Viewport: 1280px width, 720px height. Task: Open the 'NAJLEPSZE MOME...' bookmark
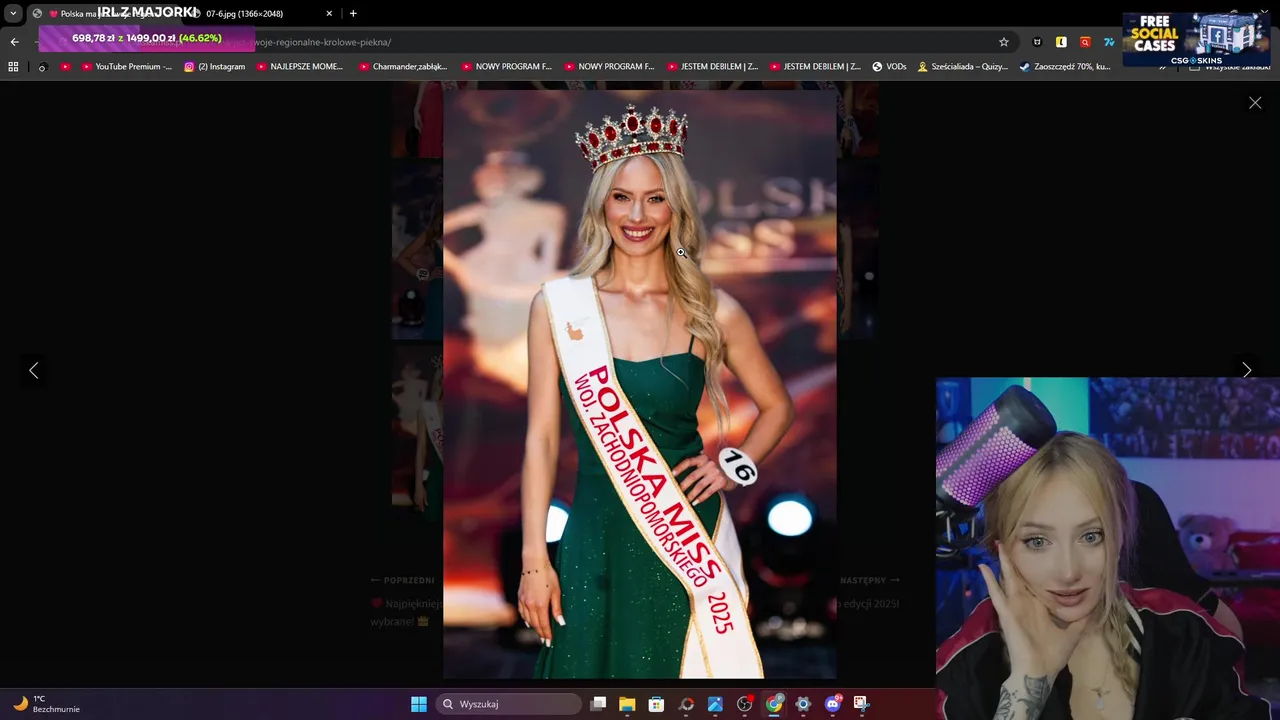tap(300, 67)
